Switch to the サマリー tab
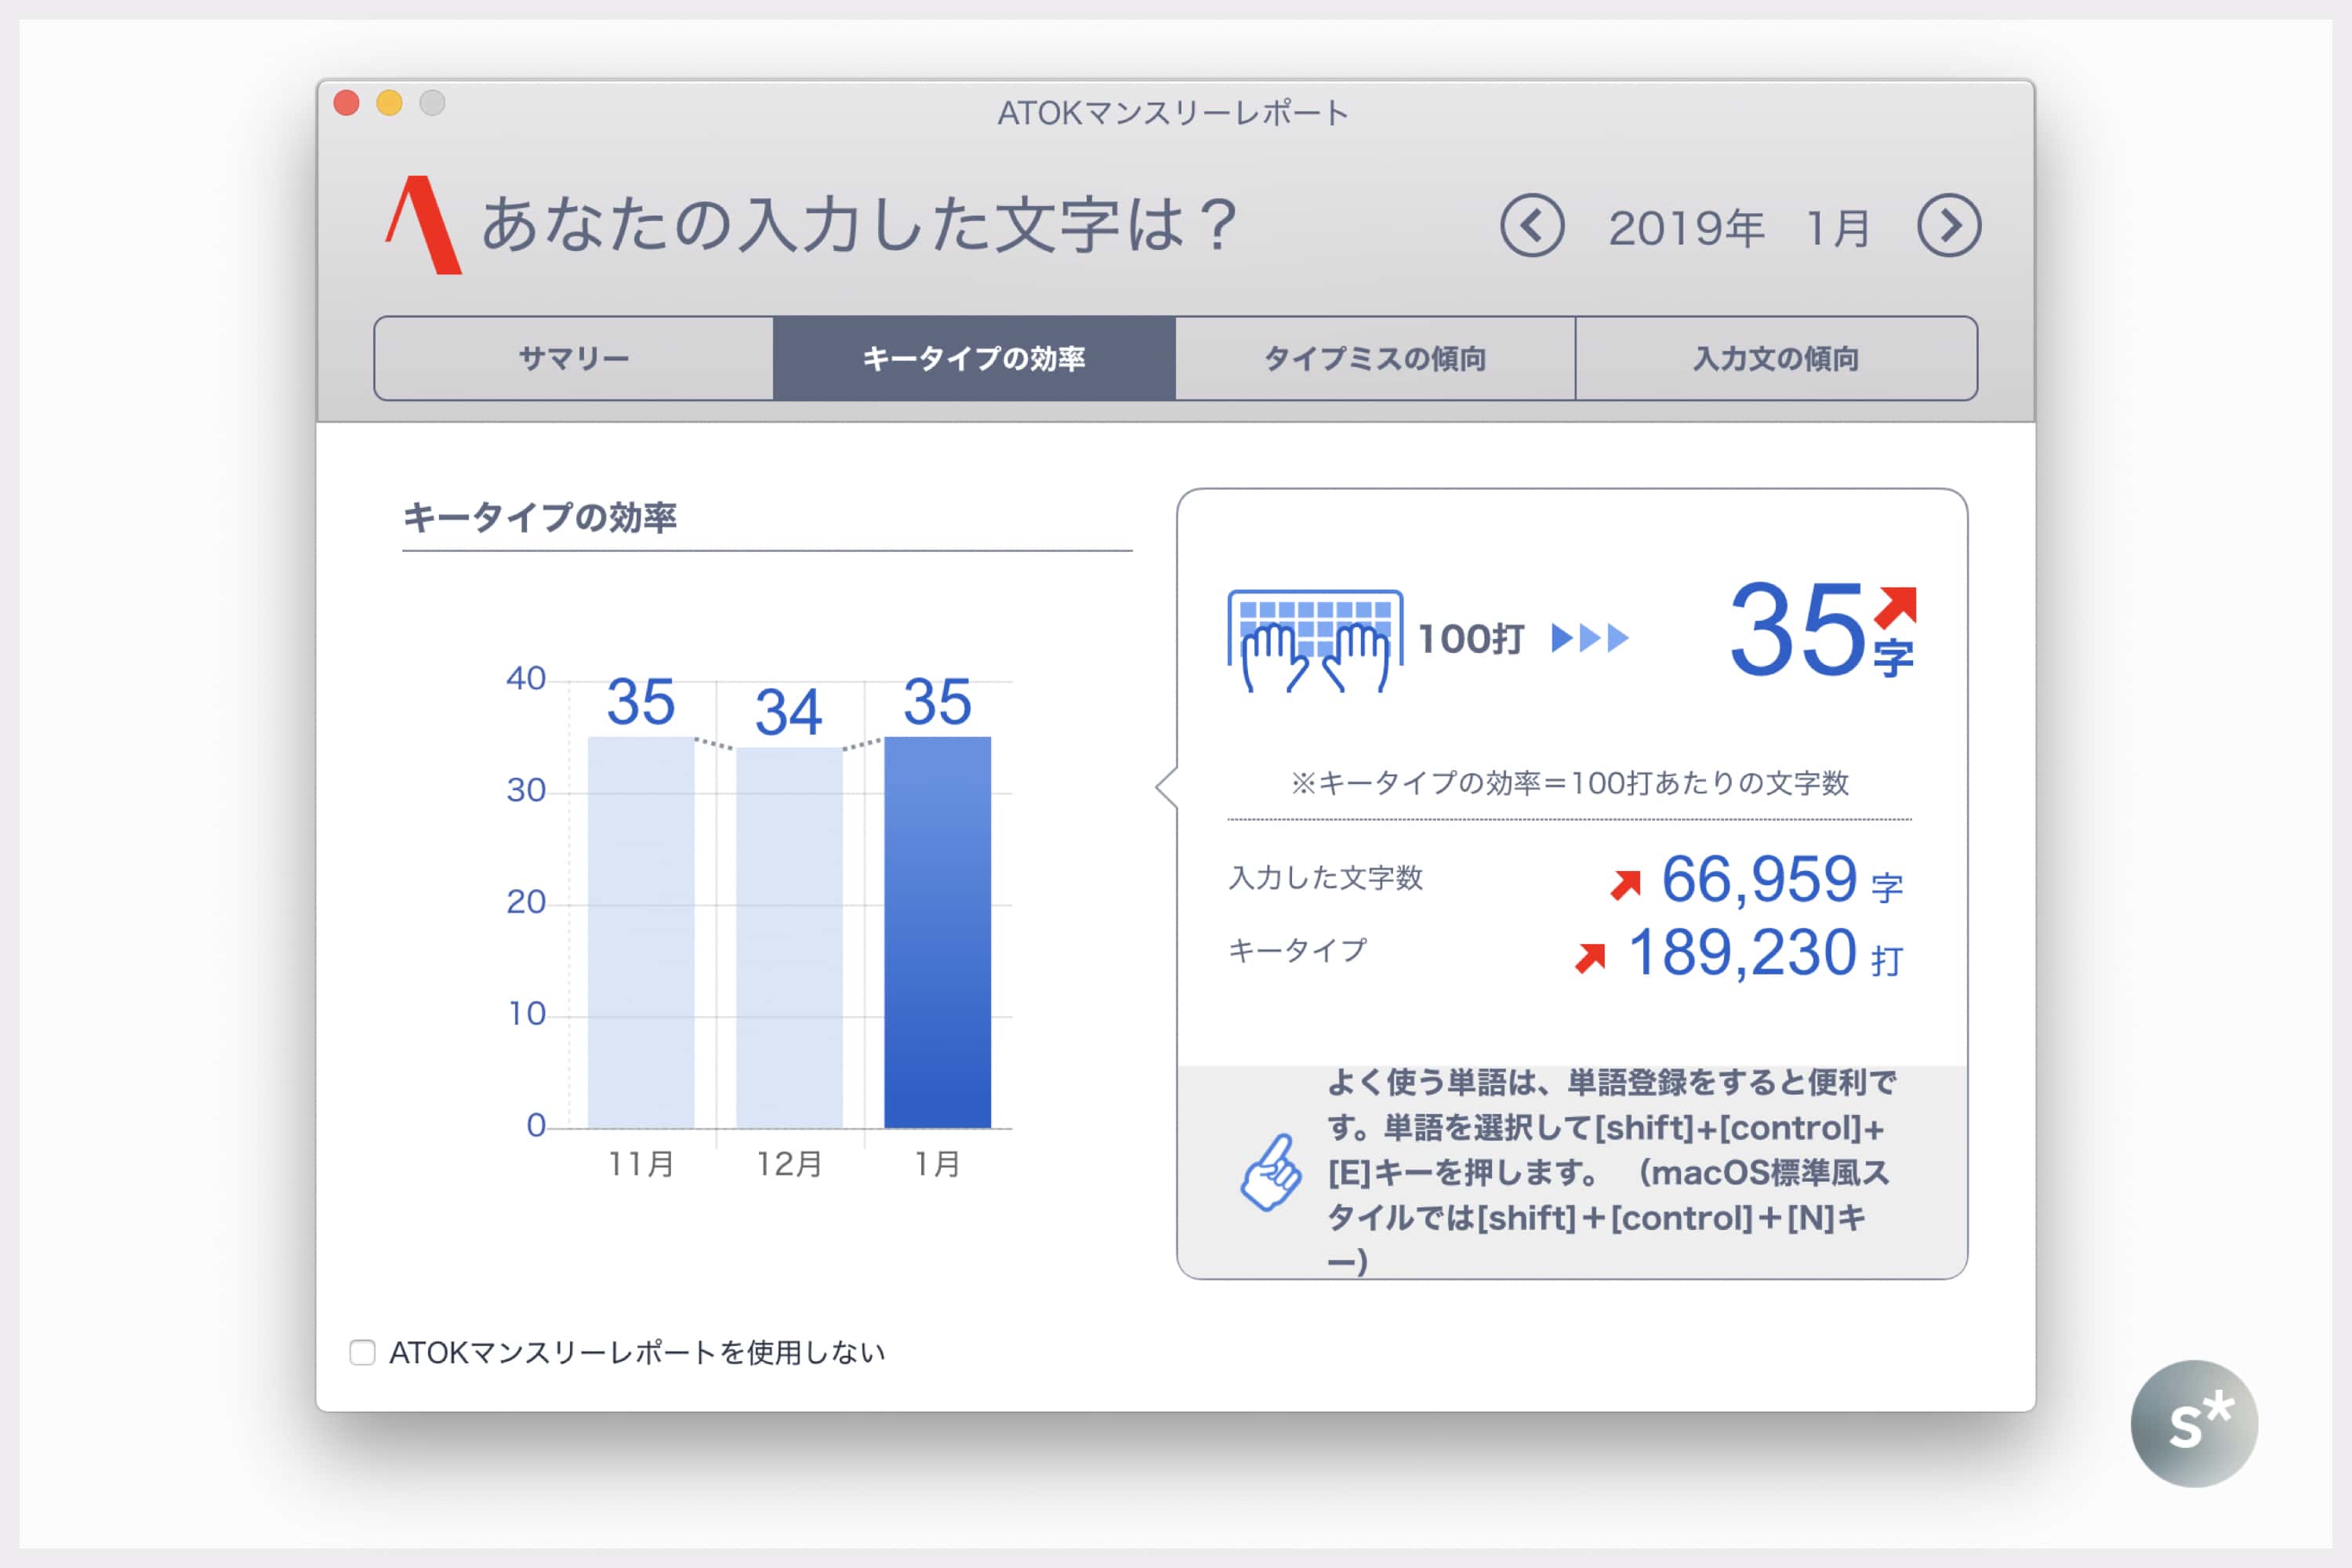 coord(574,358)
